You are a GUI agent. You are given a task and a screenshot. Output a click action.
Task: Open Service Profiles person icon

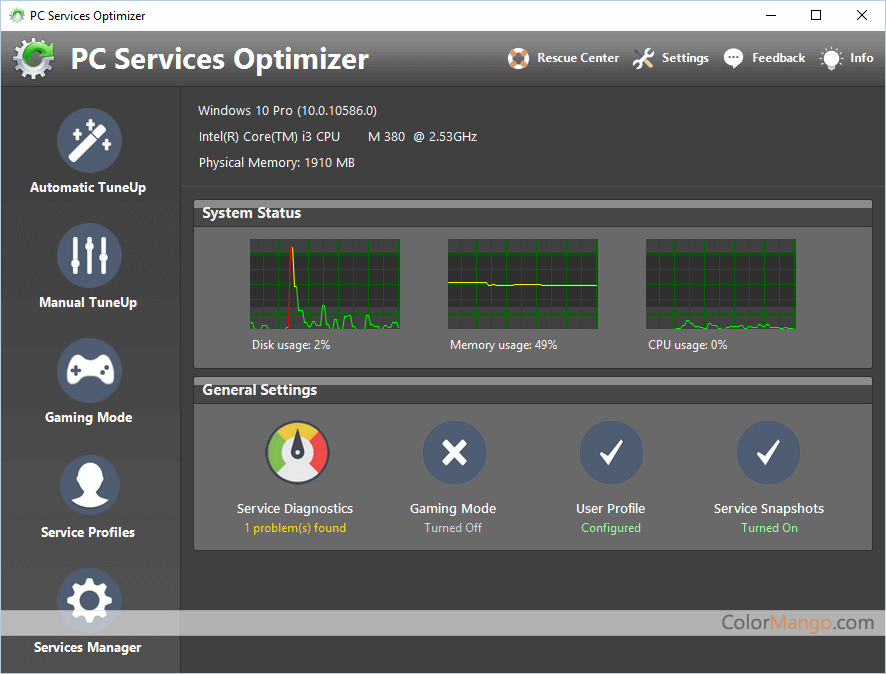[x=89, y=485]
